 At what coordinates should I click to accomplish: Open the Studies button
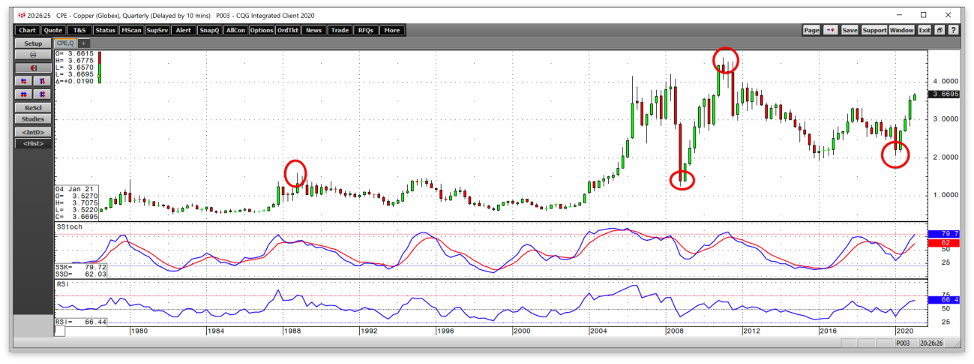point(33,119)
